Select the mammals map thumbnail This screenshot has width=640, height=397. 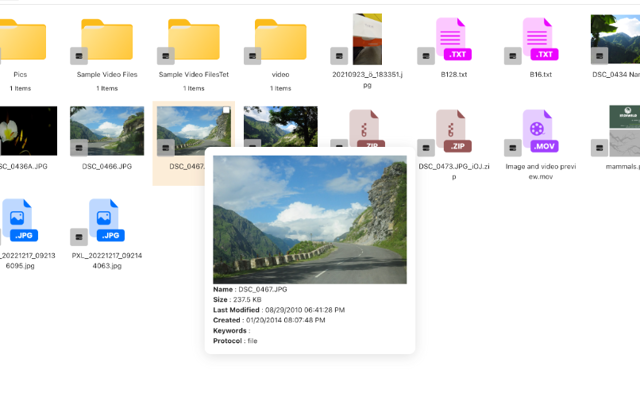coord(624,131)
